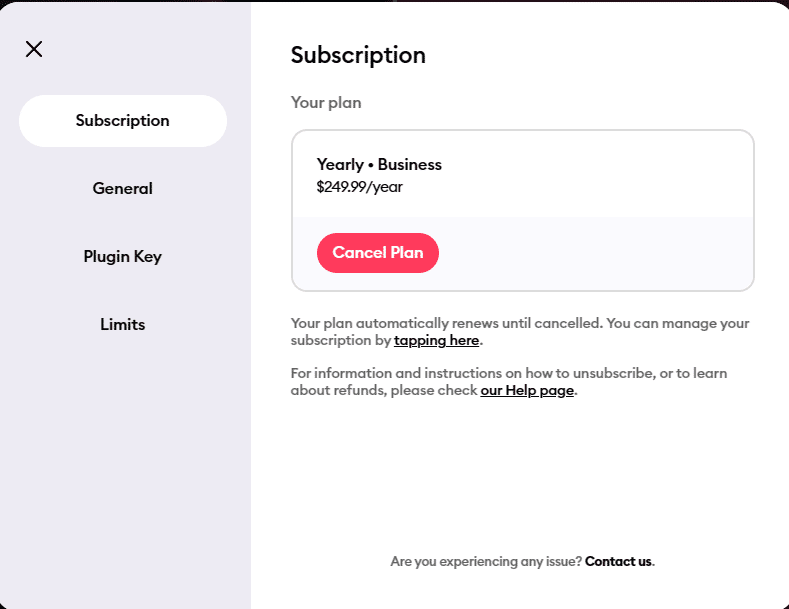The width and height of the screenshot is (789, 609).
Task: Click the "Your plan" section label
Action: 326,103
